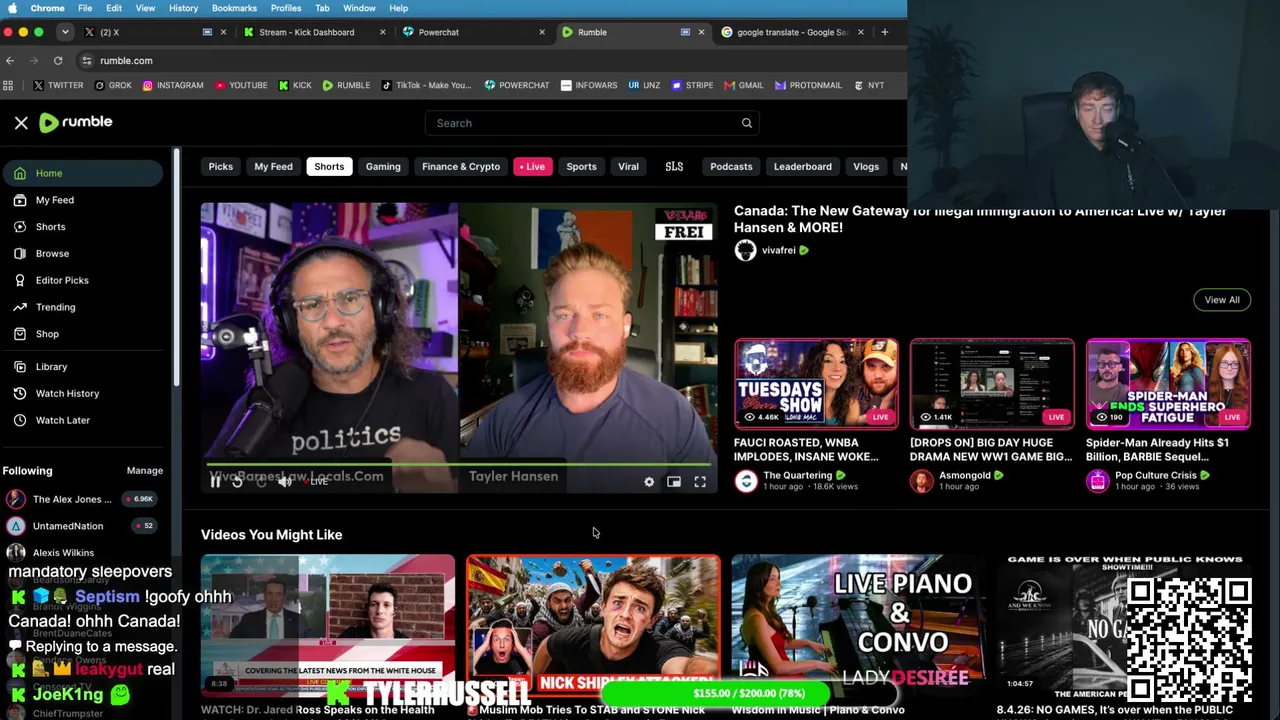The height and width of the screenshot is (720, 1280).
Task: Click the View All button
Action: pyautogui.click(x=1222, y=300)
